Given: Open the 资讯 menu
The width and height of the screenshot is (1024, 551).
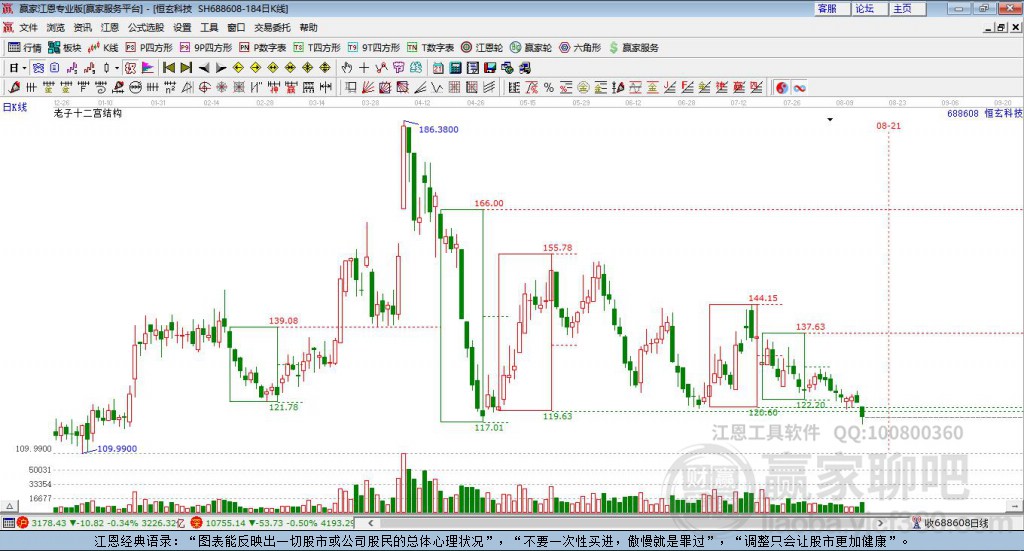Looking at the screenshot, I should coord(82,27).
